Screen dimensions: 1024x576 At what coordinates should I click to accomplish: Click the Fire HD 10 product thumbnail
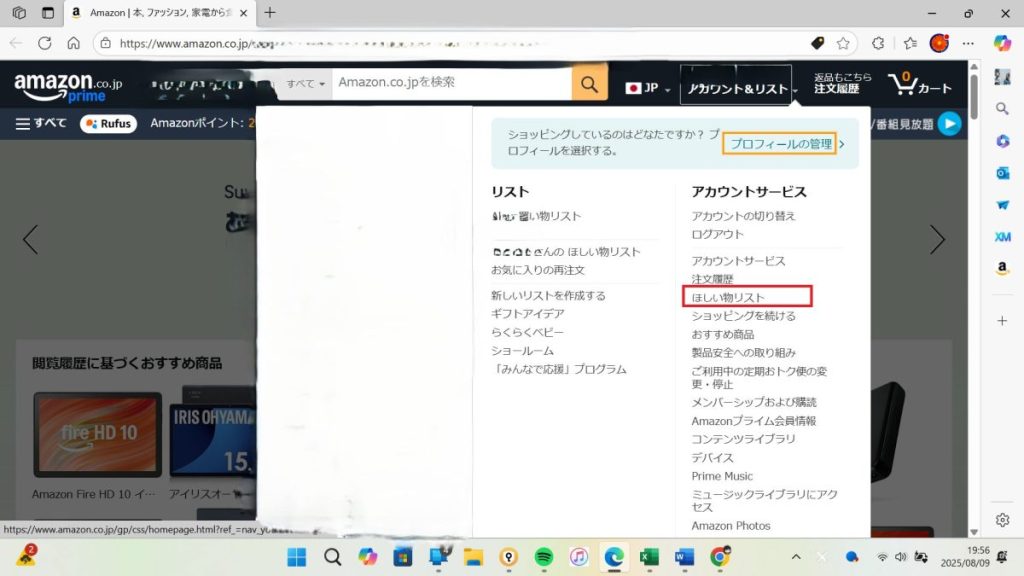pos(97,434)
